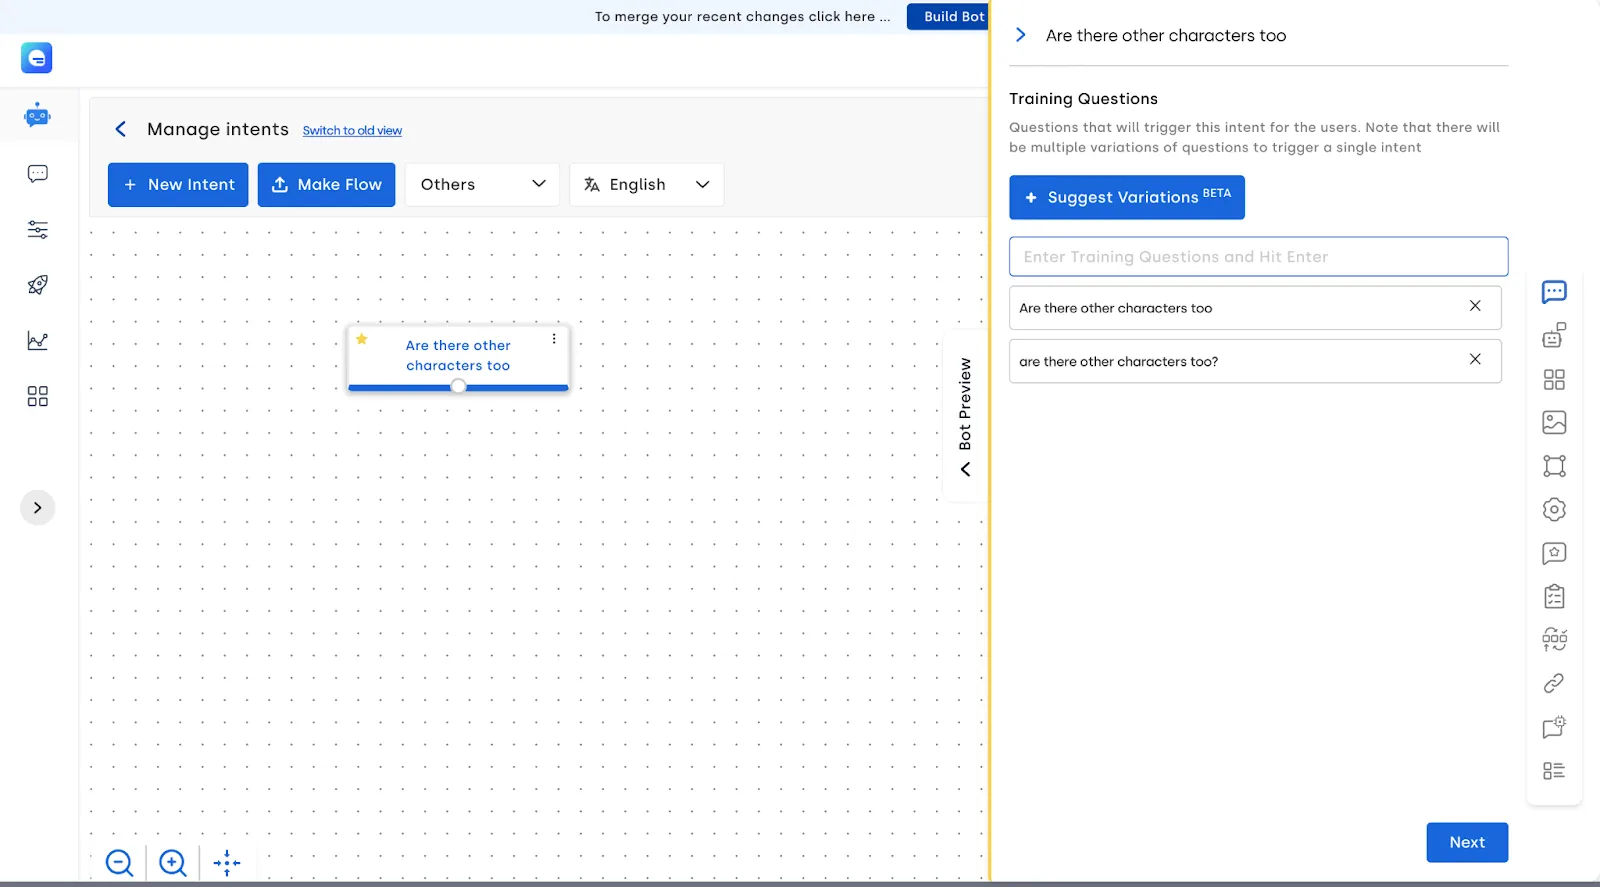
Task: Select the "Are there other characters too" intent node
Action: coord(458,356)
